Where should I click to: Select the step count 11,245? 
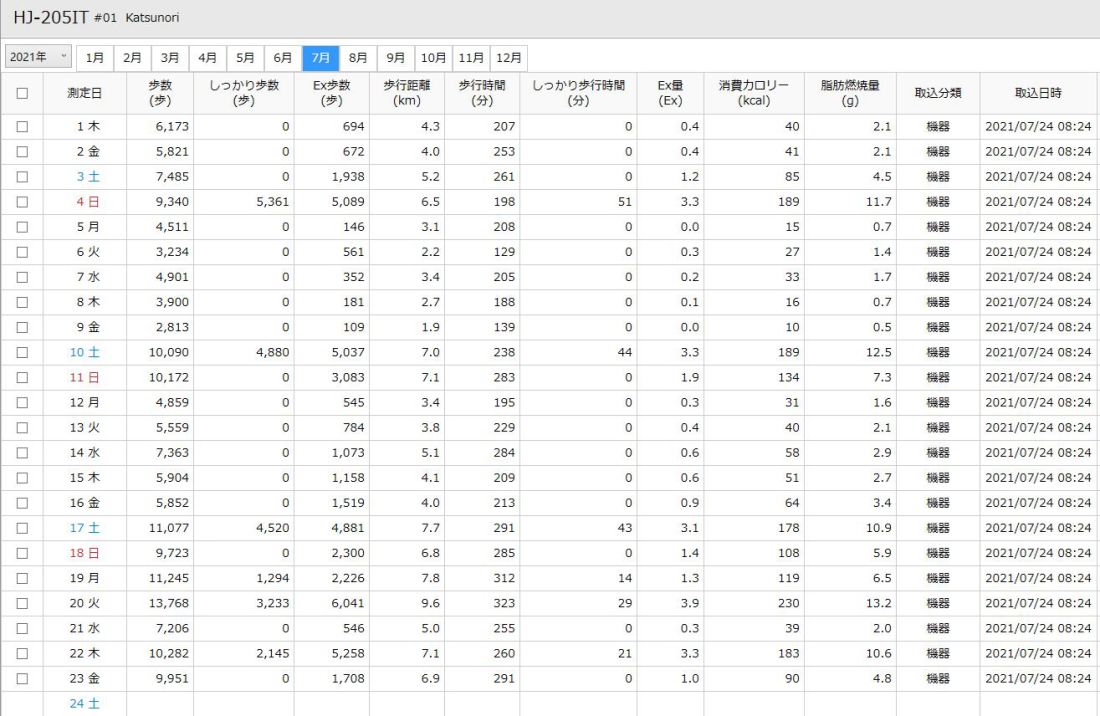(168, 579)
